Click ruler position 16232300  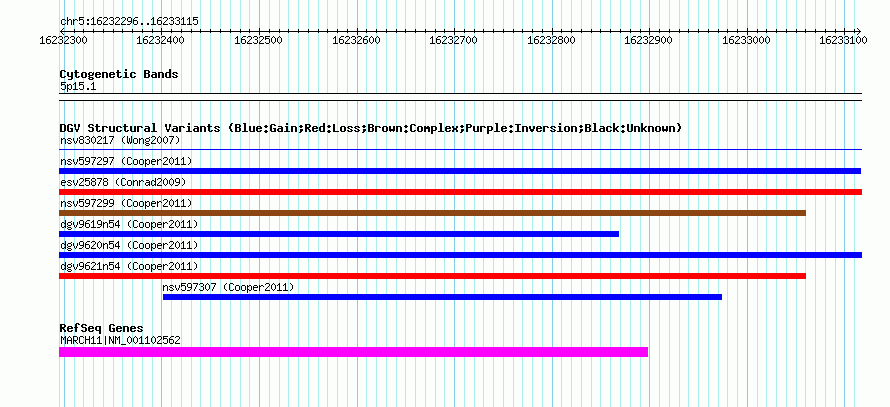(64, 41)
